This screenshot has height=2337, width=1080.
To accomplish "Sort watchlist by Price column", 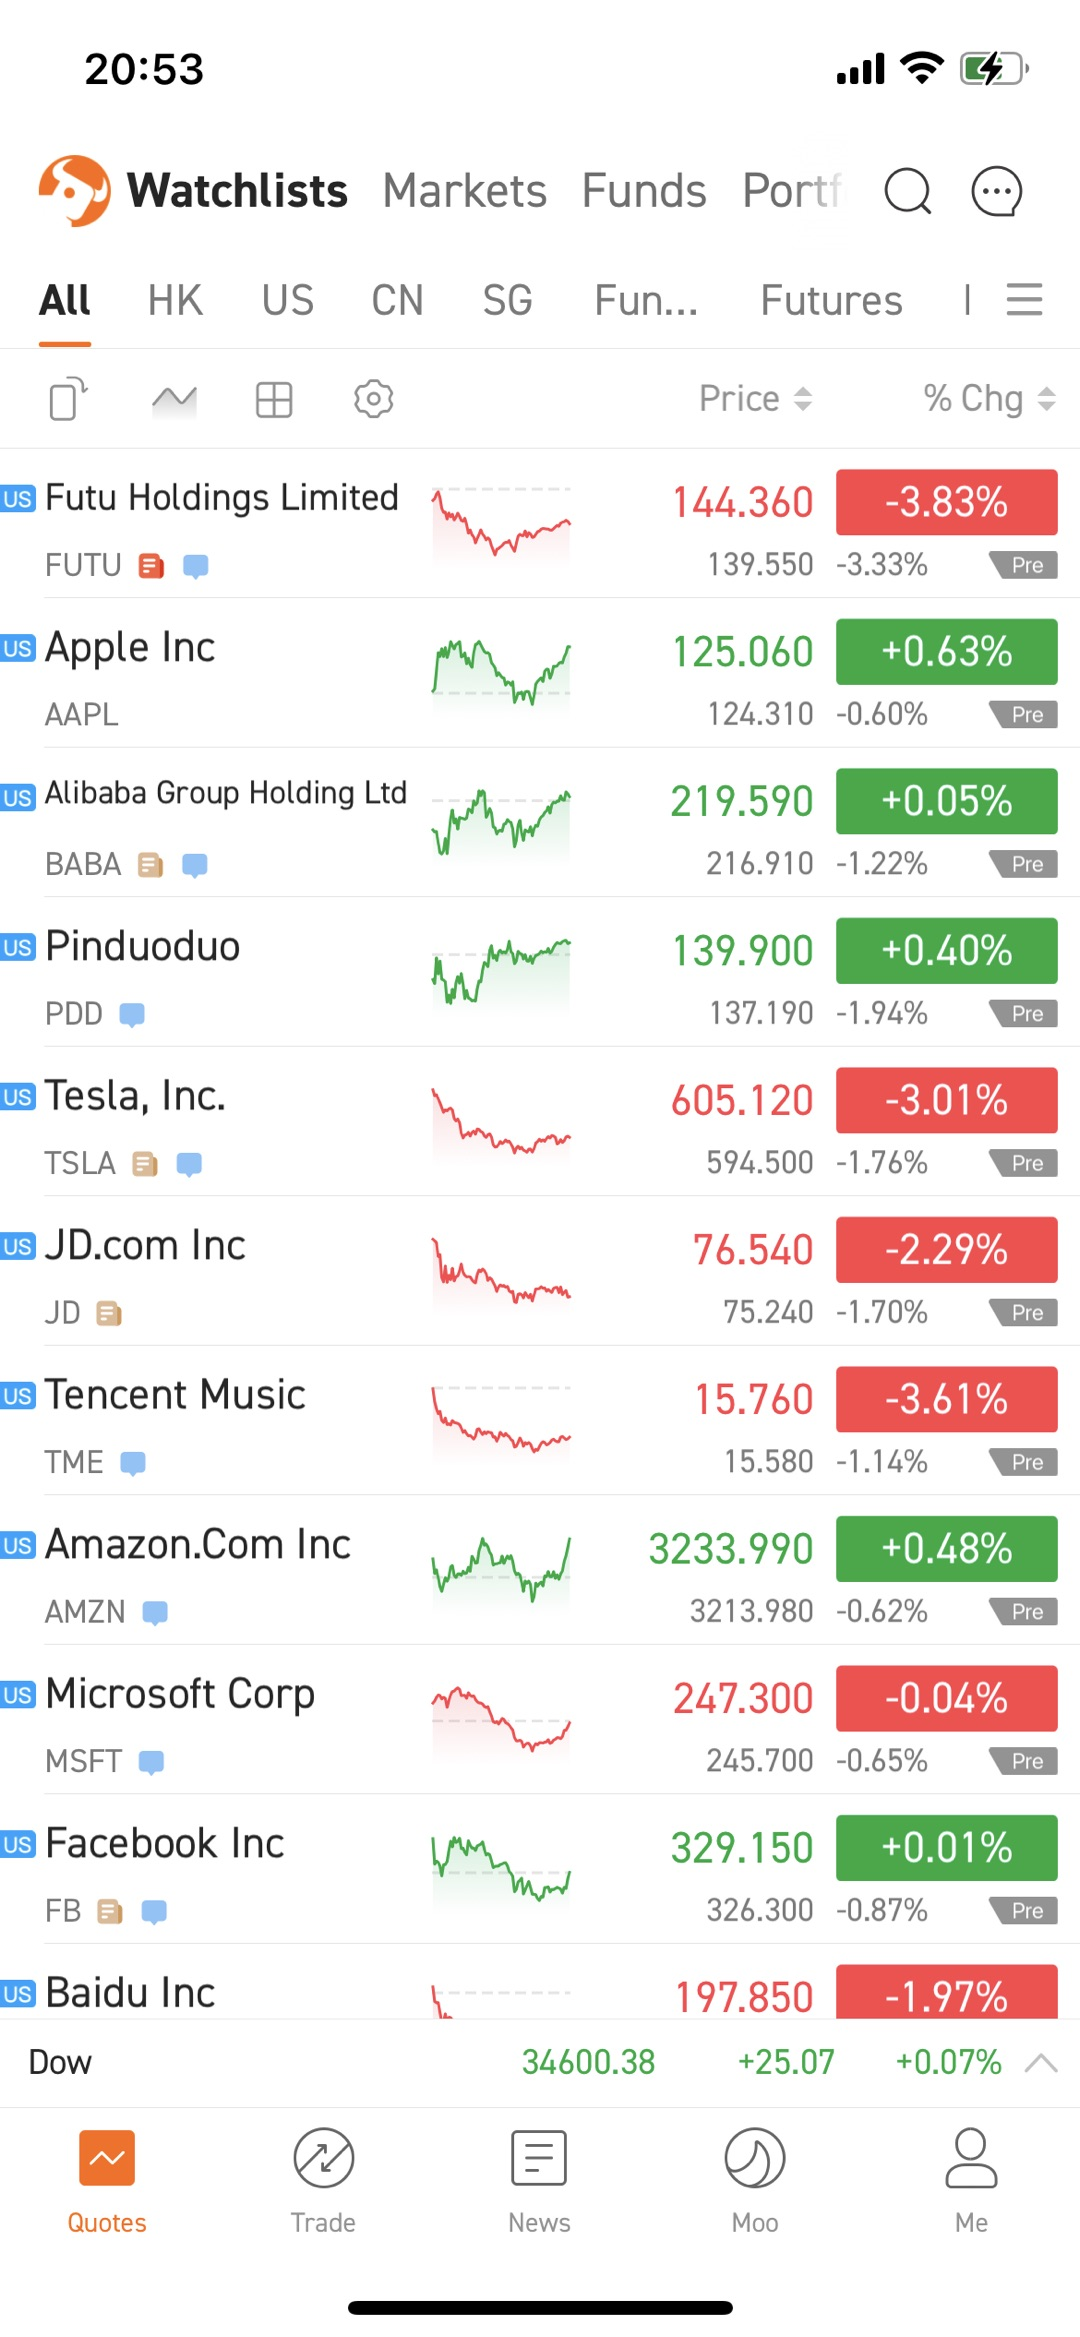I will click(754, 399).
